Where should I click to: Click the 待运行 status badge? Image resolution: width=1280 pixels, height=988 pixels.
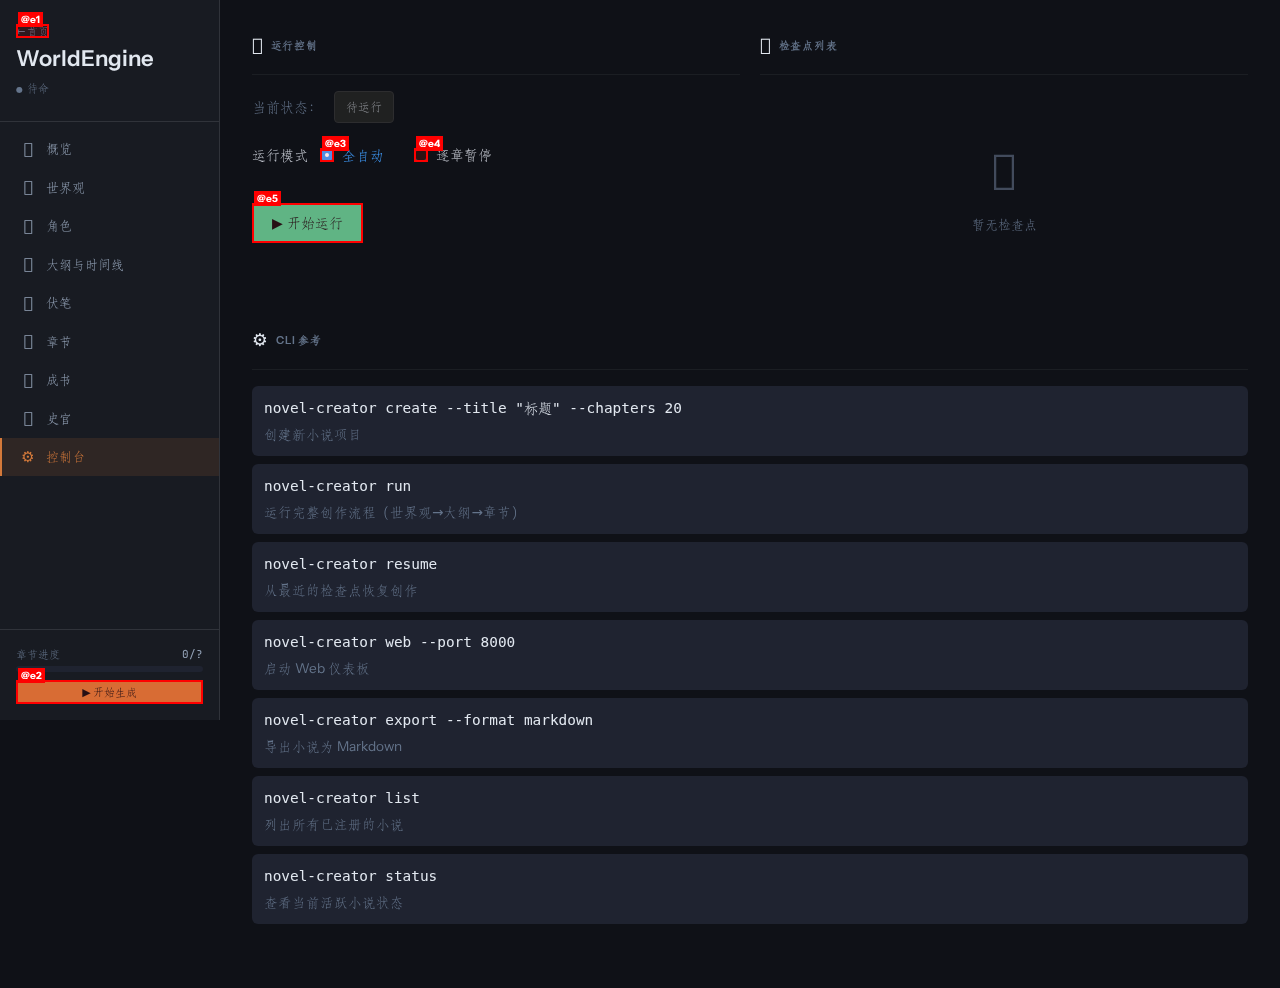tap(364, 107)
